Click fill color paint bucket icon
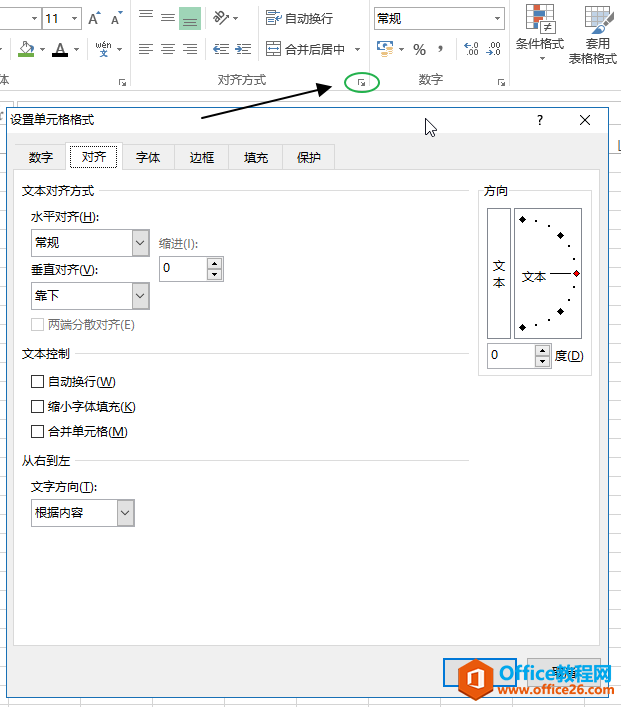621x707 pixels. click(26, 49)
